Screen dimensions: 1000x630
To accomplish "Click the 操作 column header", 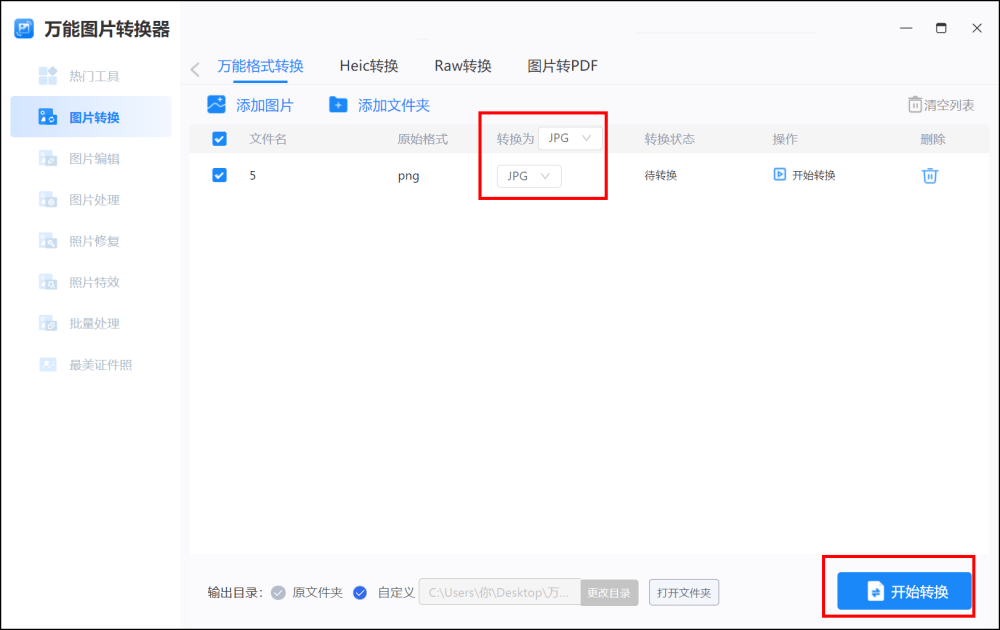I will (x=785, y=139).
